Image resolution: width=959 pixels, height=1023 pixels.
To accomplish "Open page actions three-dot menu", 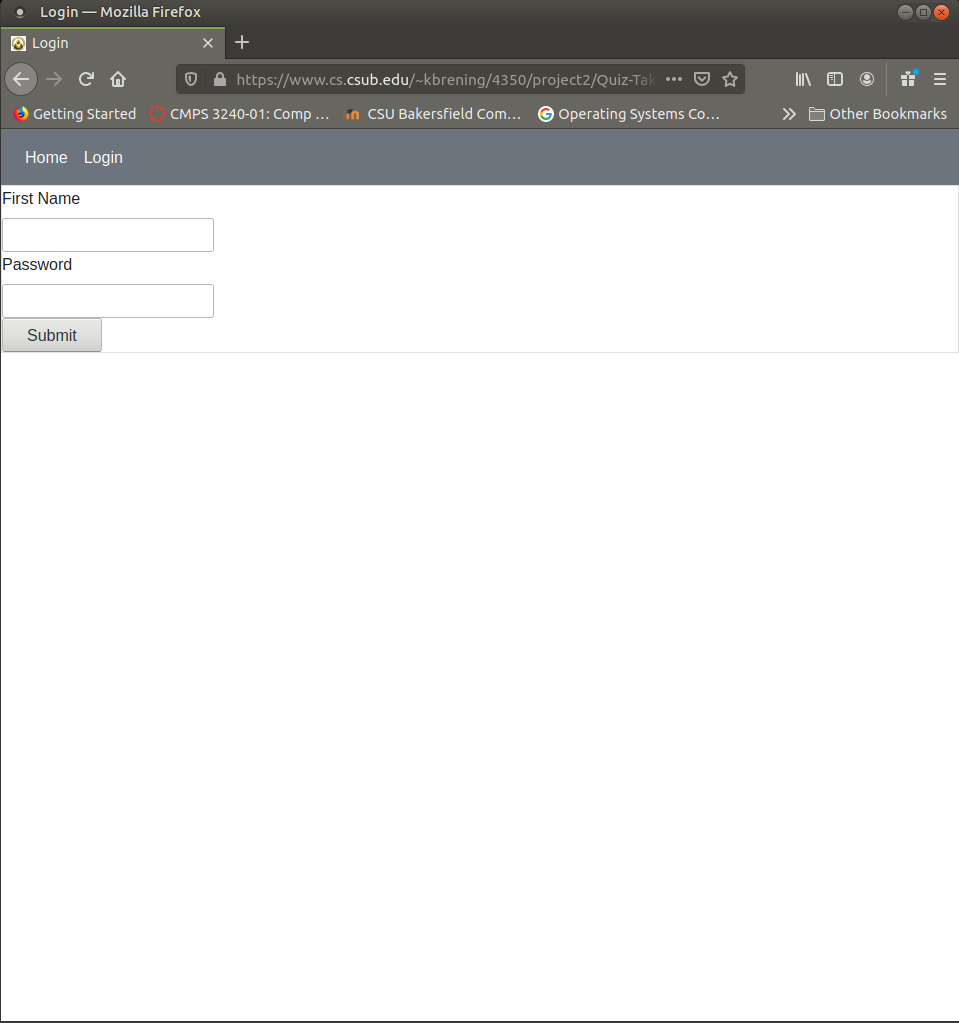I will (x=674, y=80).
